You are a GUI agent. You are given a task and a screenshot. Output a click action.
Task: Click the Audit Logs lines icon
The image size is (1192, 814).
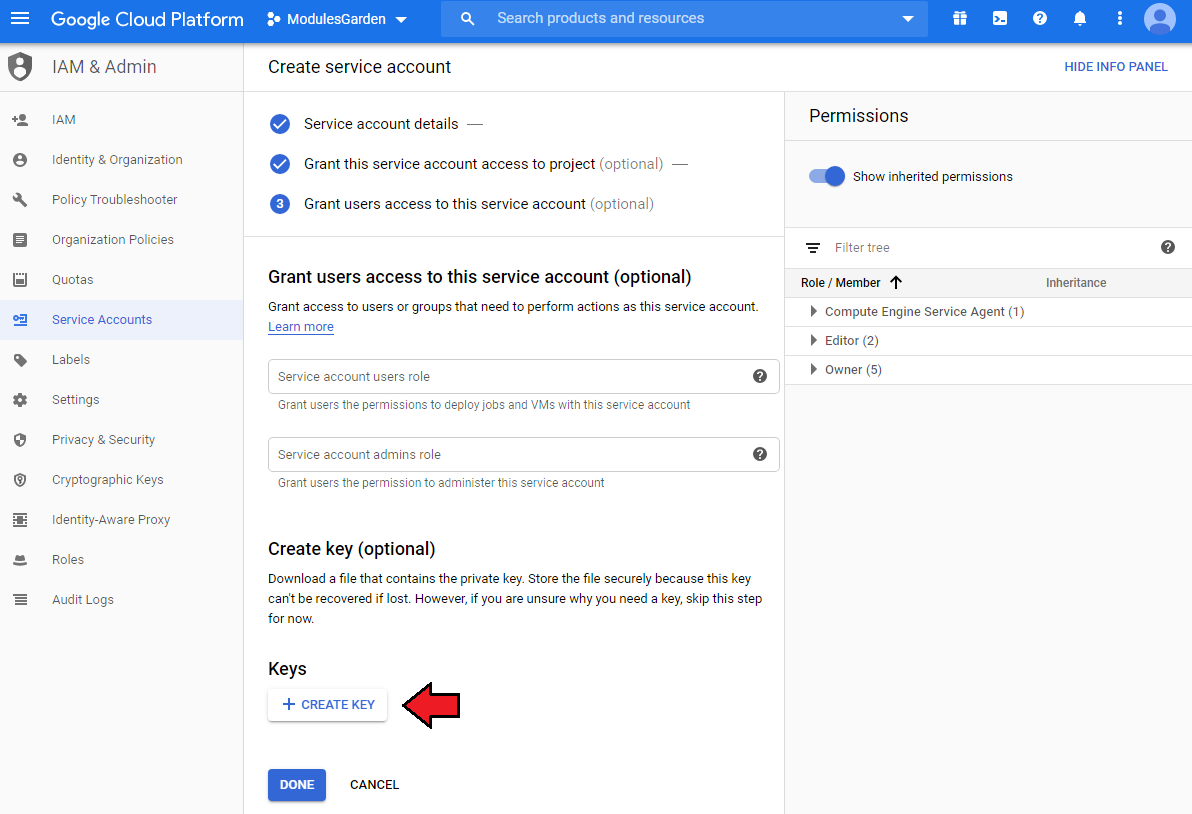tap(21, 600)
